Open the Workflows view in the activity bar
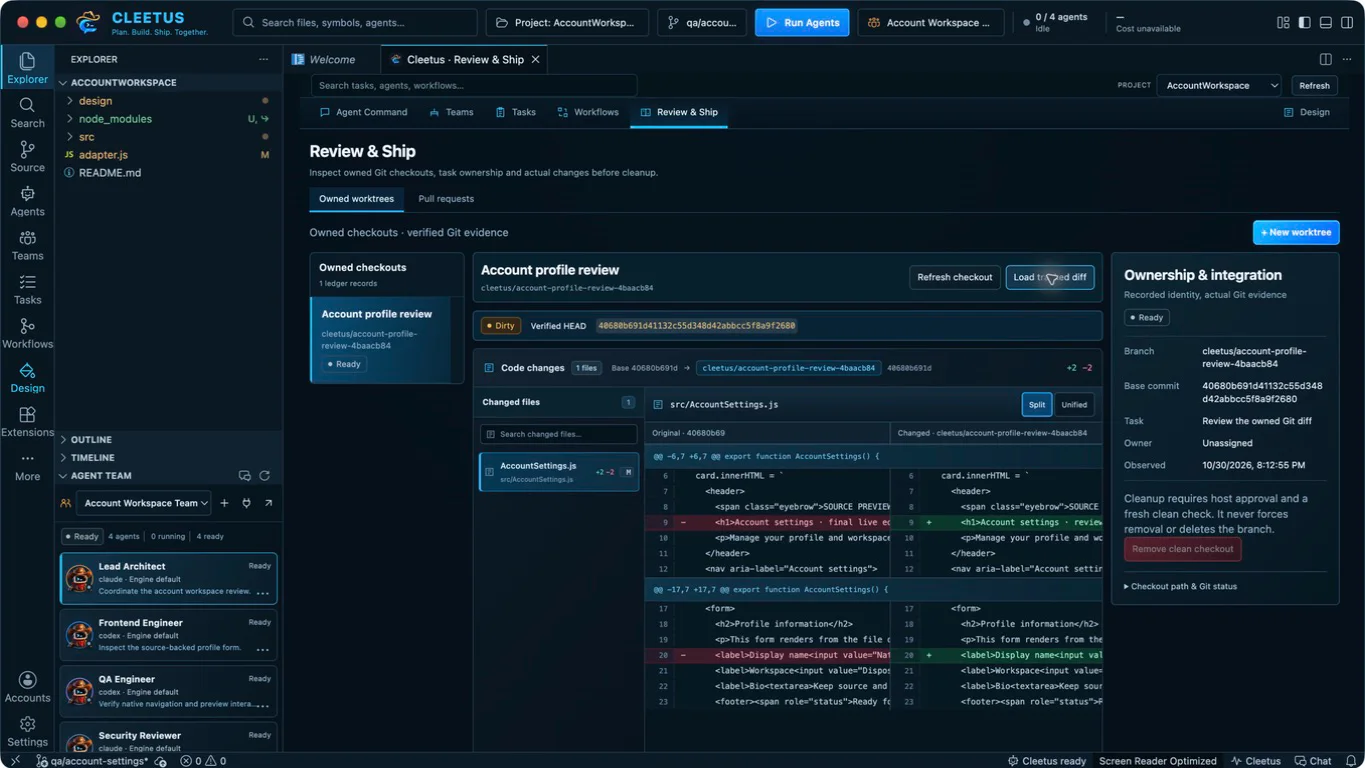The width and height of the screenshot is (1365, 768). pos(27,332)
